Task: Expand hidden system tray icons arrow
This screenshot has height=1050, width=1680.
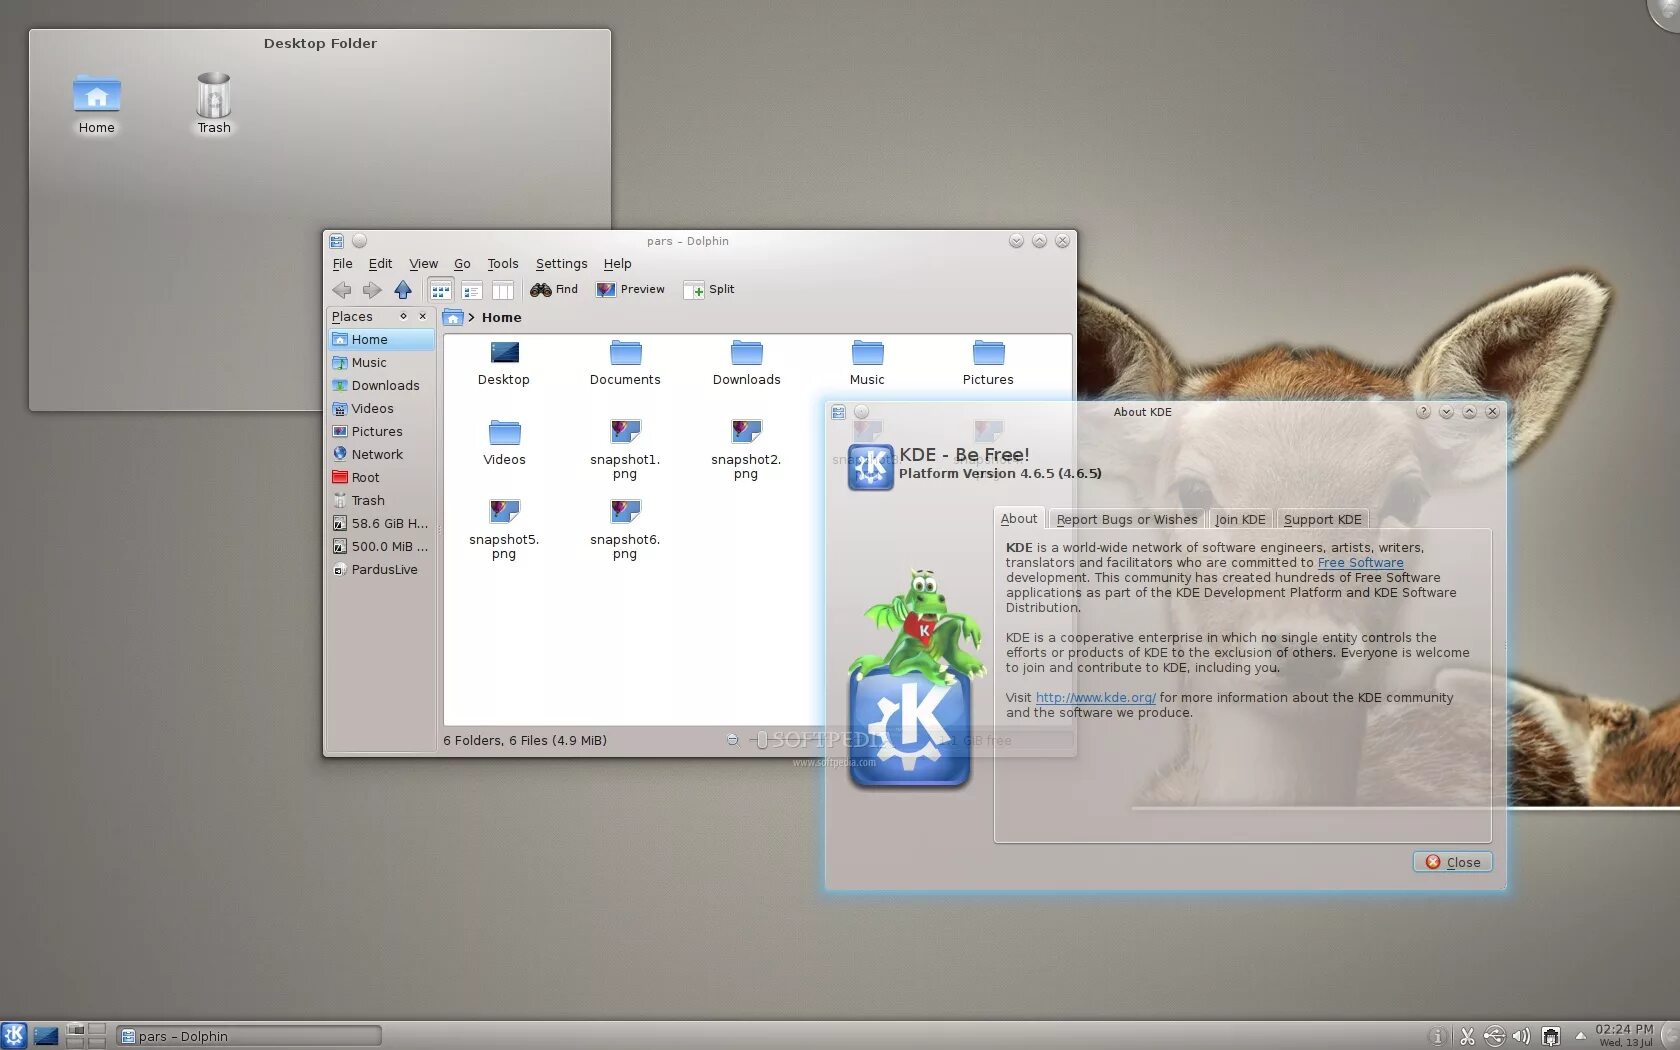Action: [1580, 1036]
